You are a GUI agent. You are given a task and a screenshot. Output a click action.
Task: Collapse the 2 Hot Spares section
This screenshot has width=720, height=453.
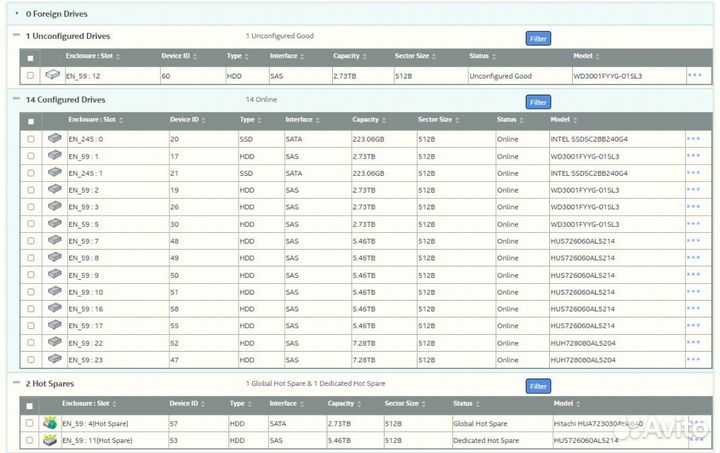tap(16, 383)
